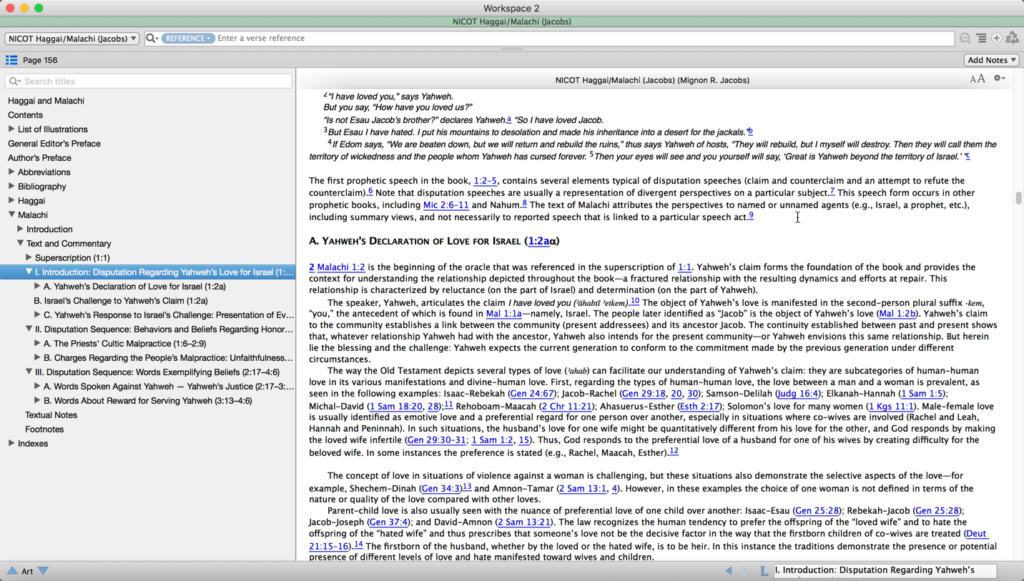Collapse the Malachi section in contents

[x=12, y=214]
